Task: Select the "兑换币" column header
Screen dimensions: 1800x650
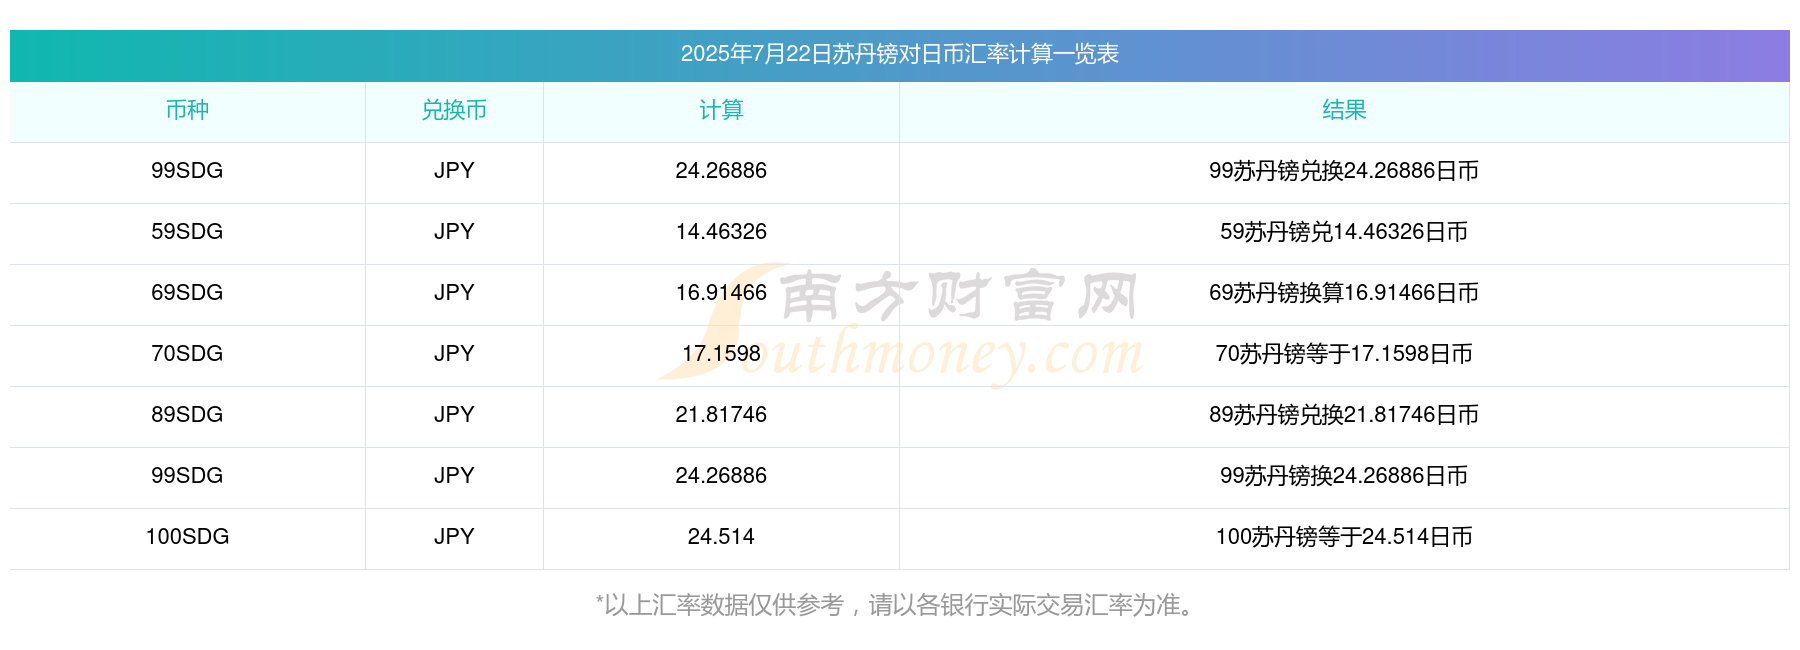Action: pyautogui.click(x=454, y=110)
